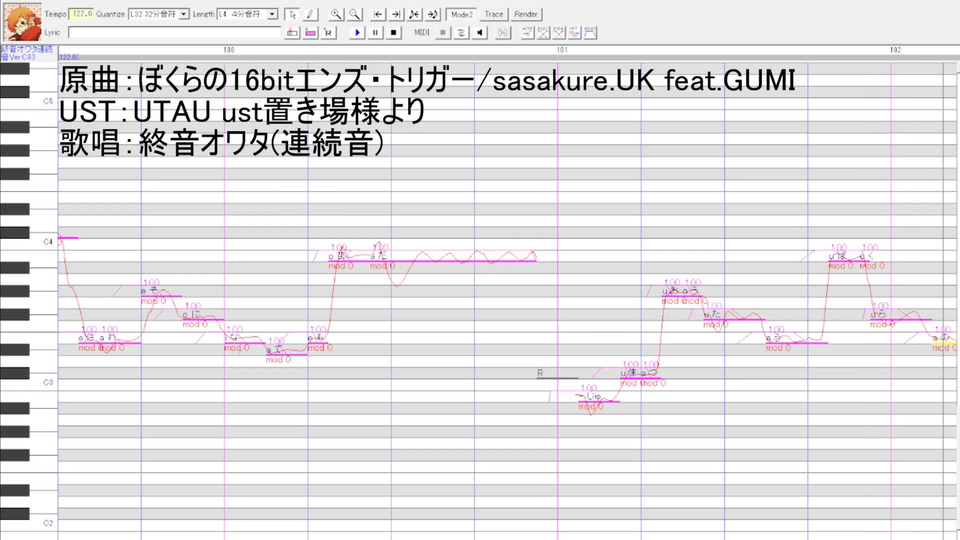Click the vibrato wave icon
960x540 pixels.
point(574,32)
